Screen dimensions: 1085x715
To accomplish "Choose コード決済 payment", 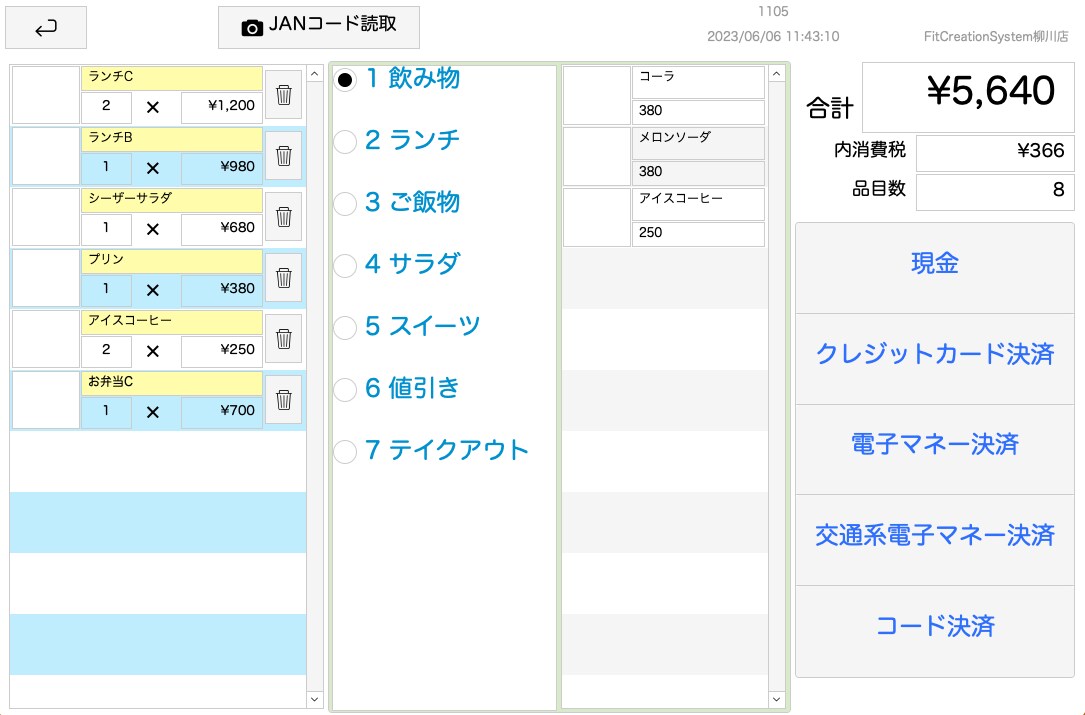I will point(935,631).
